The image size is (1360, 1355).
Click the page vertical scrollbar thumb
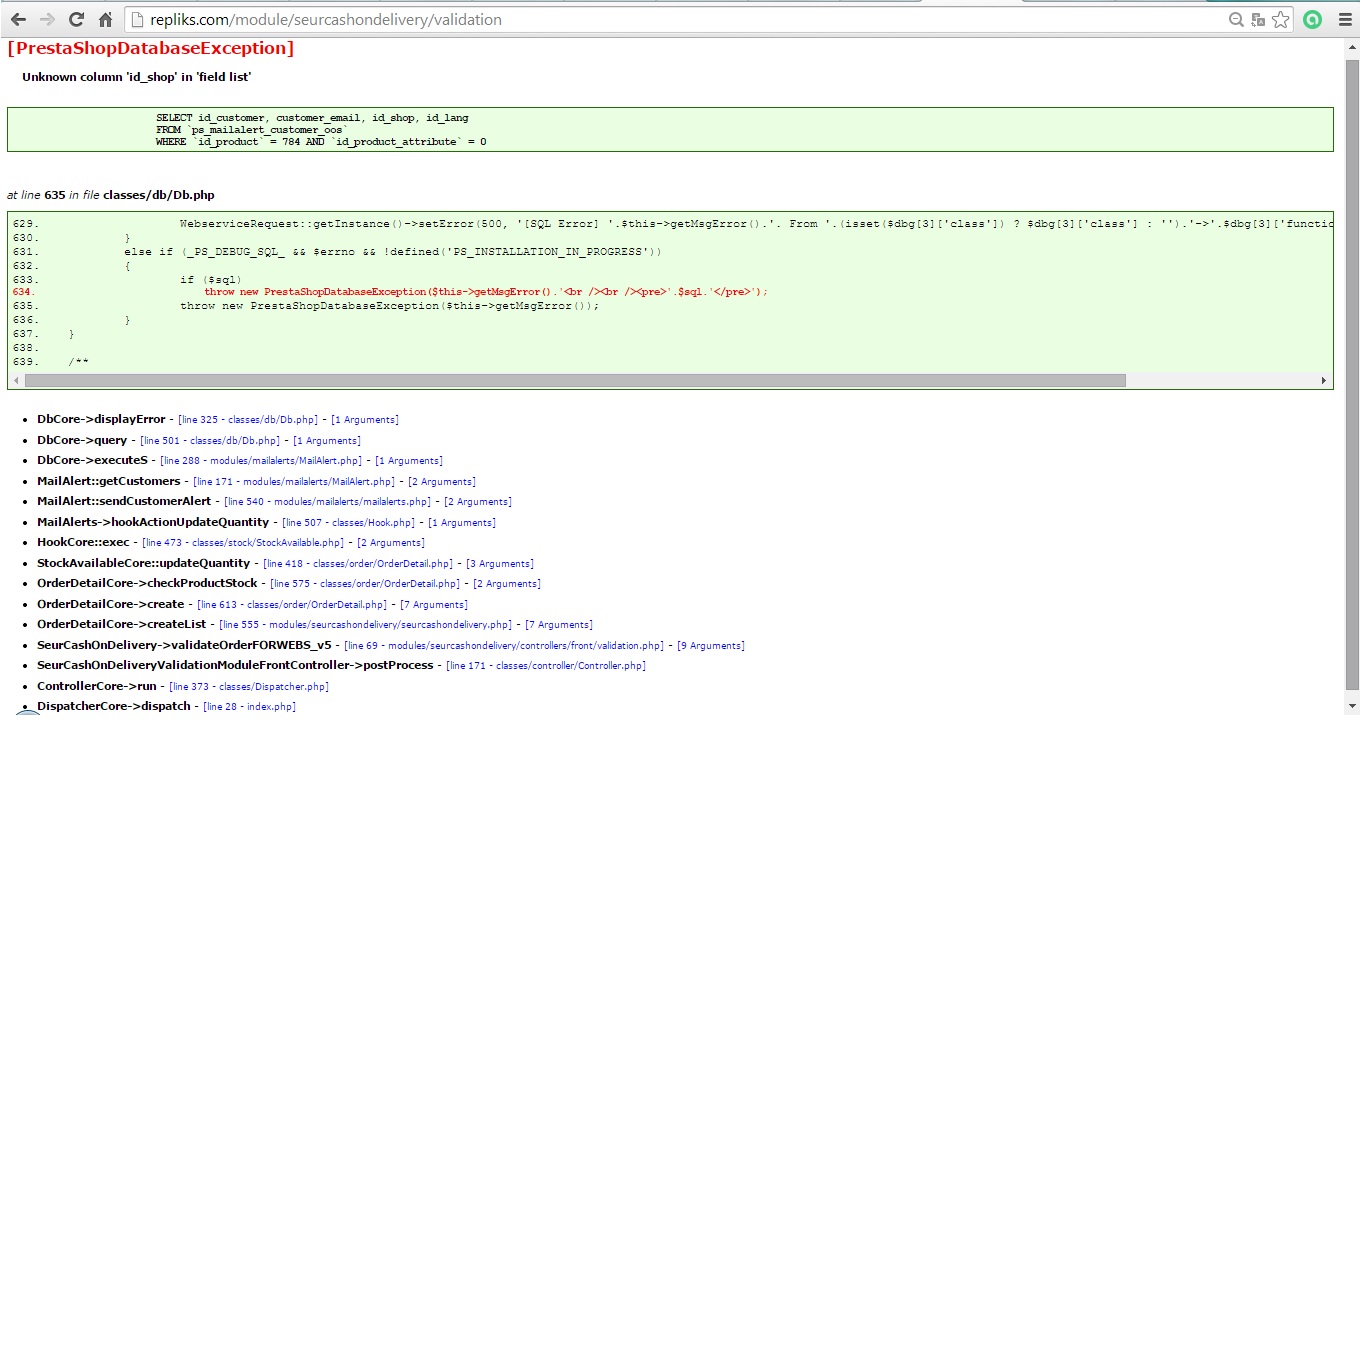coord(1352,375)
